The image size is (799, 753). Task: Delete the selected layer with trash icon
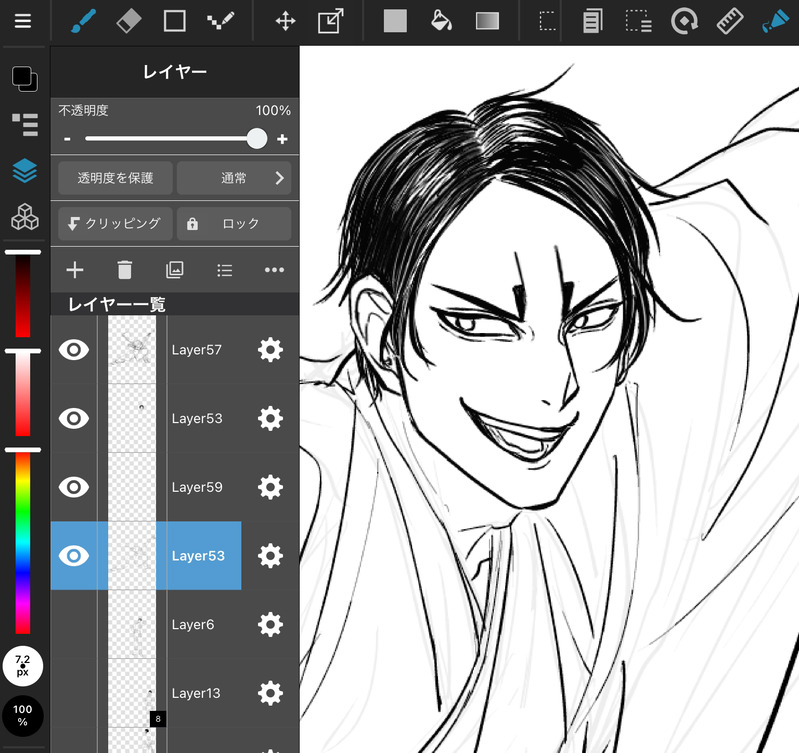click(125, 270)
